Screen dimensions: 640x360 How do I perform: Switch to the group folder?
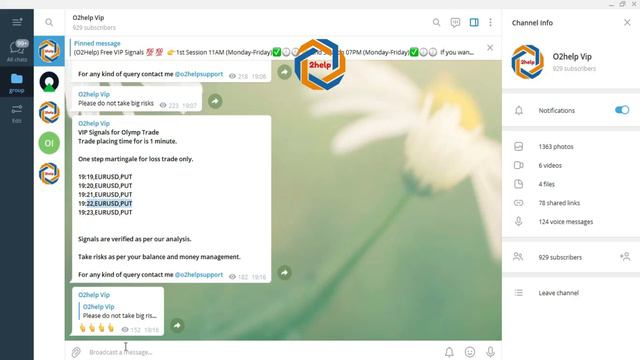[17, 82]
